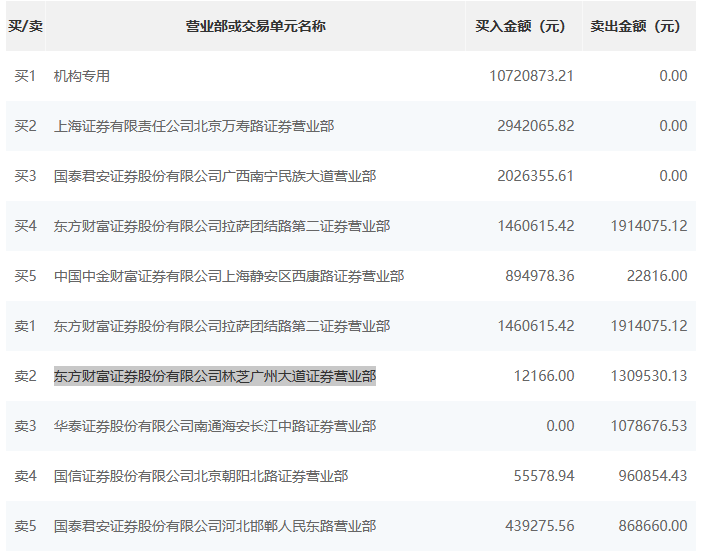Image resolution: width=705 pixels, height=554 pixels.
Task: Select the 卖5 row label
Action: (x=25, y=526)
